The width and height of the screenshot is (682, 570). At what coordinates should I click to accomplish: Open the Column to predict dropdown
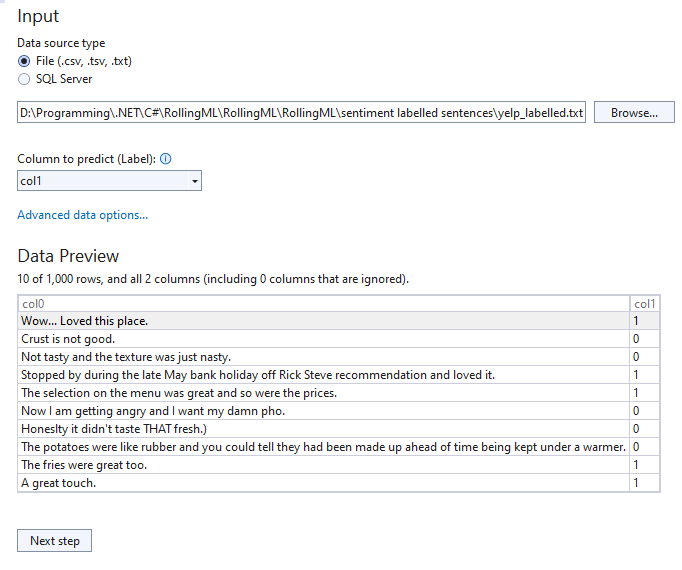click(109, 181)
